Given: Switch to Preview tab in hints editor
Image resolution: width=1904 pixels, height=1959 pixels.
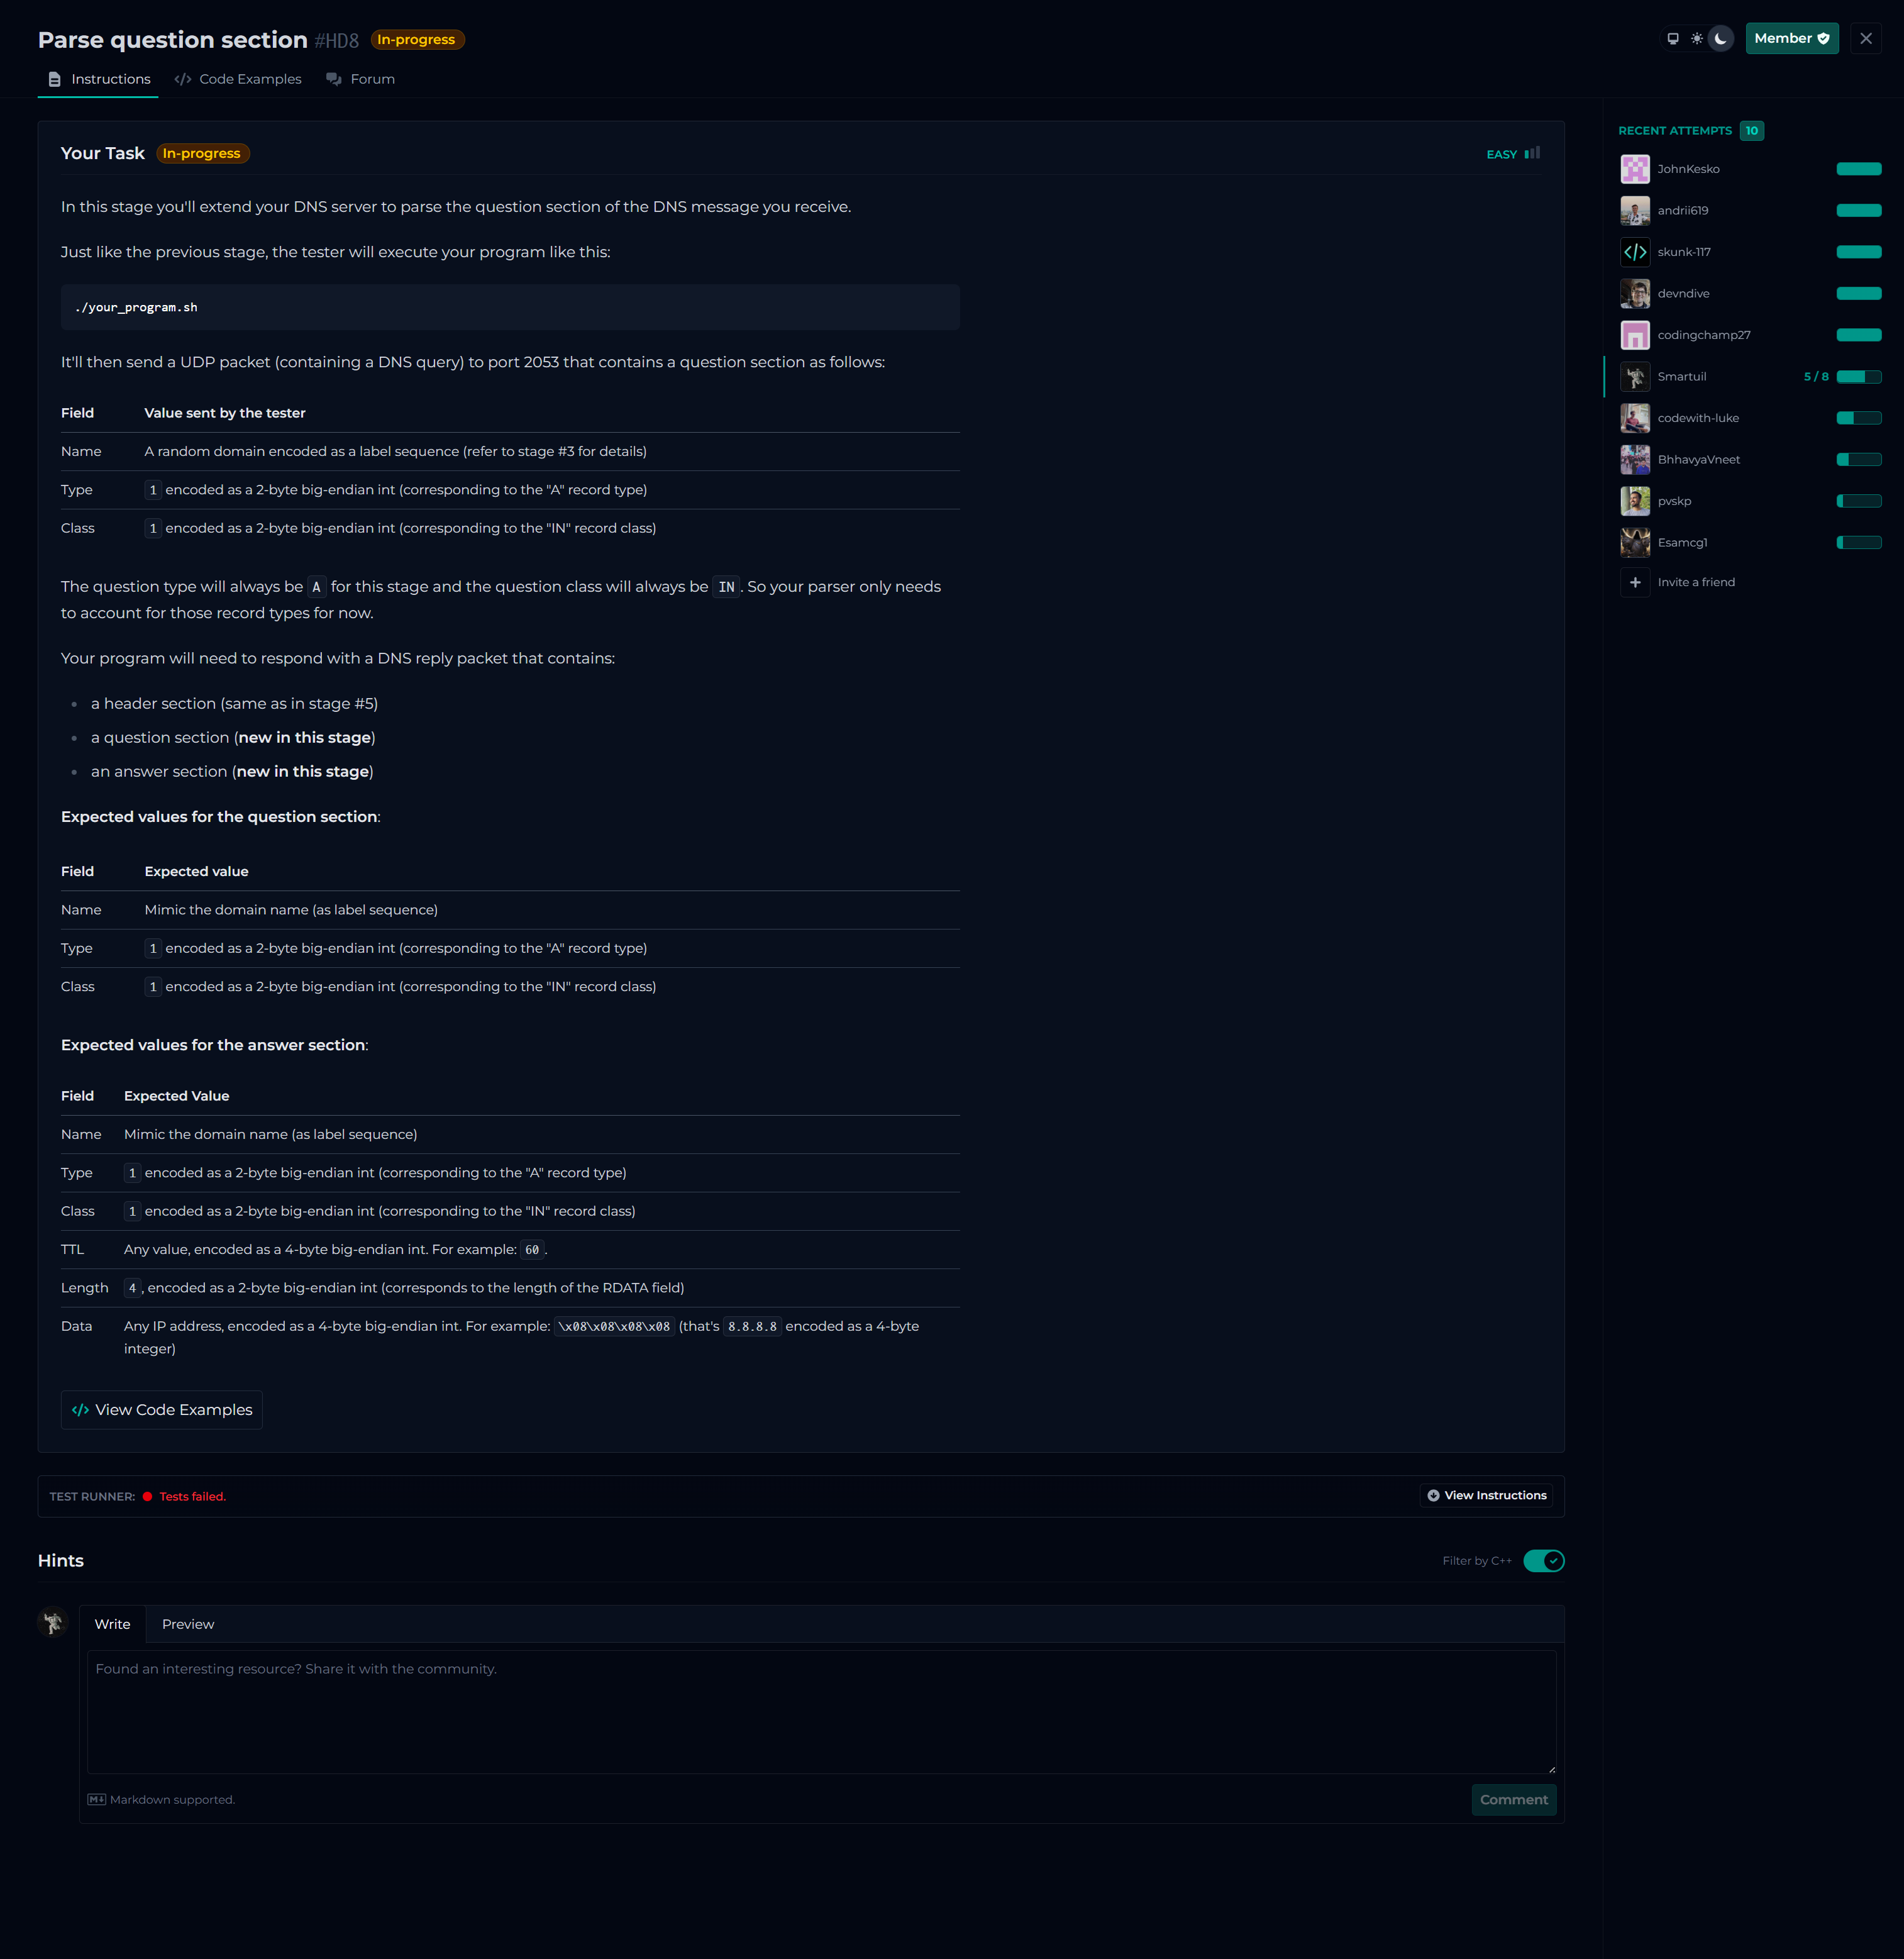Looking at the screenshot, I should [x=188, y=1624].
